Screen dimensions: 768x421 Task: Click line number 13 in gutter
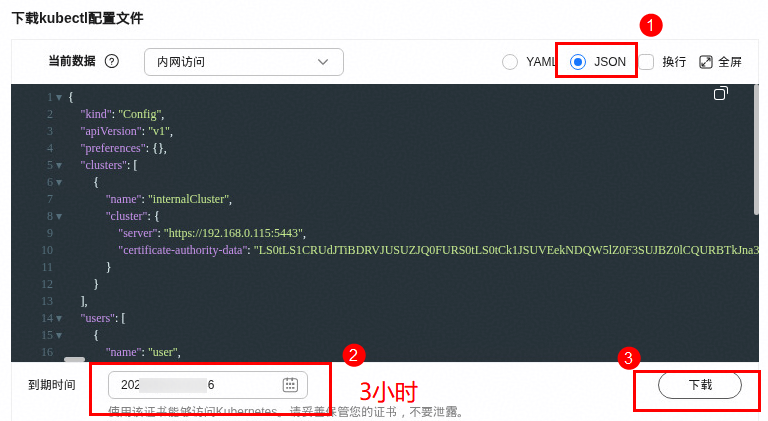[47, 301]
